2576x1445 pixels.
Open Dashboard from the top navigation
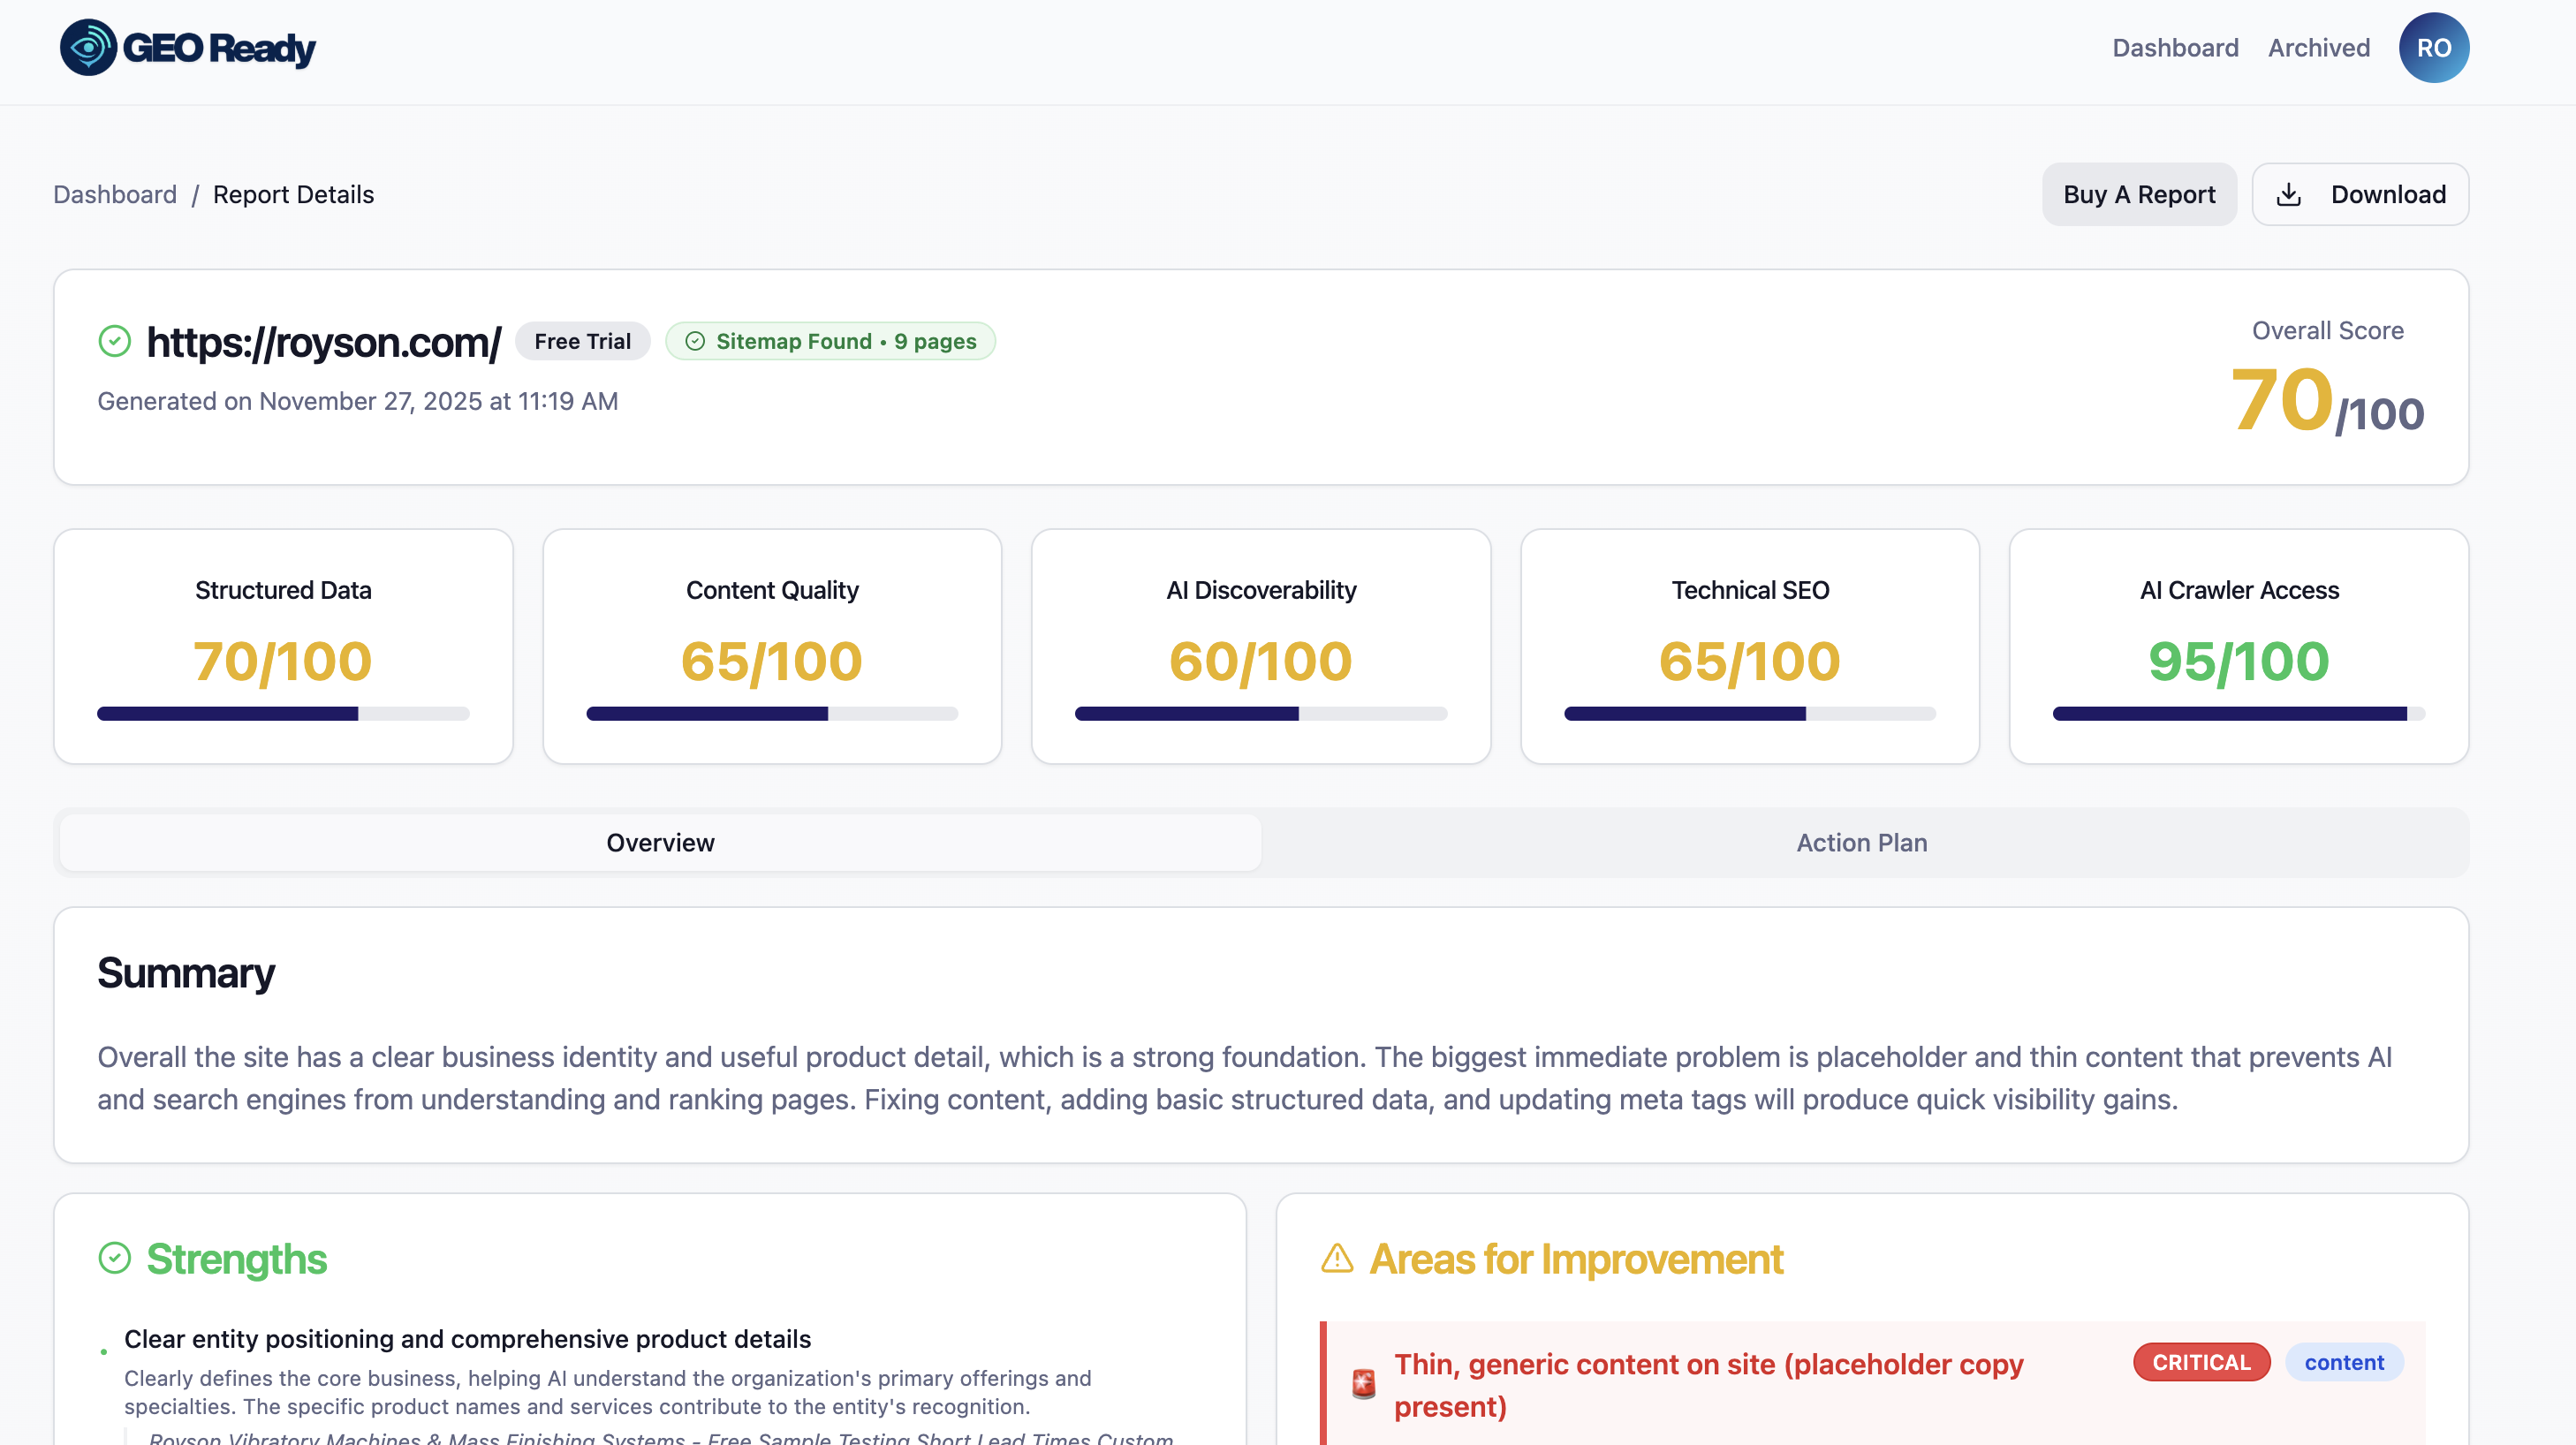coord(2174,47)
